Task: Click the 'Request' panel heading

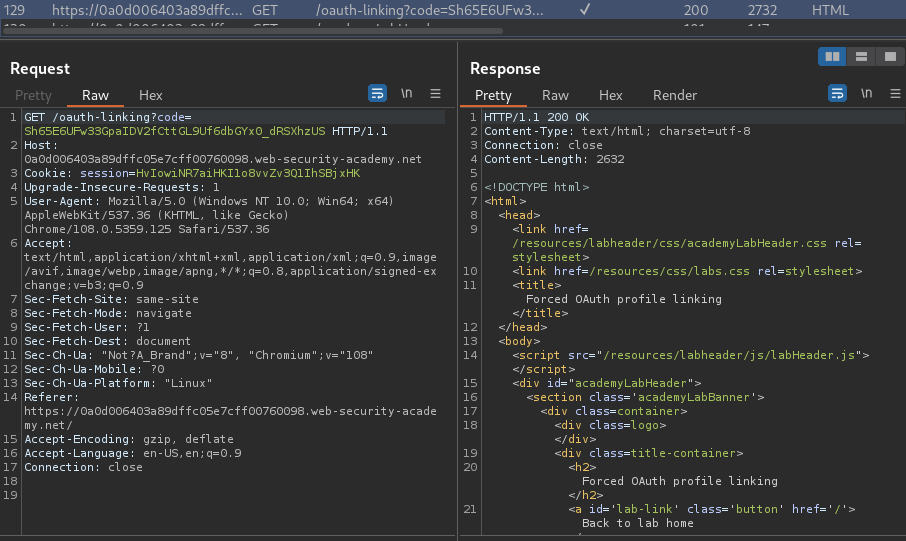Action: [x=40, y=69]
